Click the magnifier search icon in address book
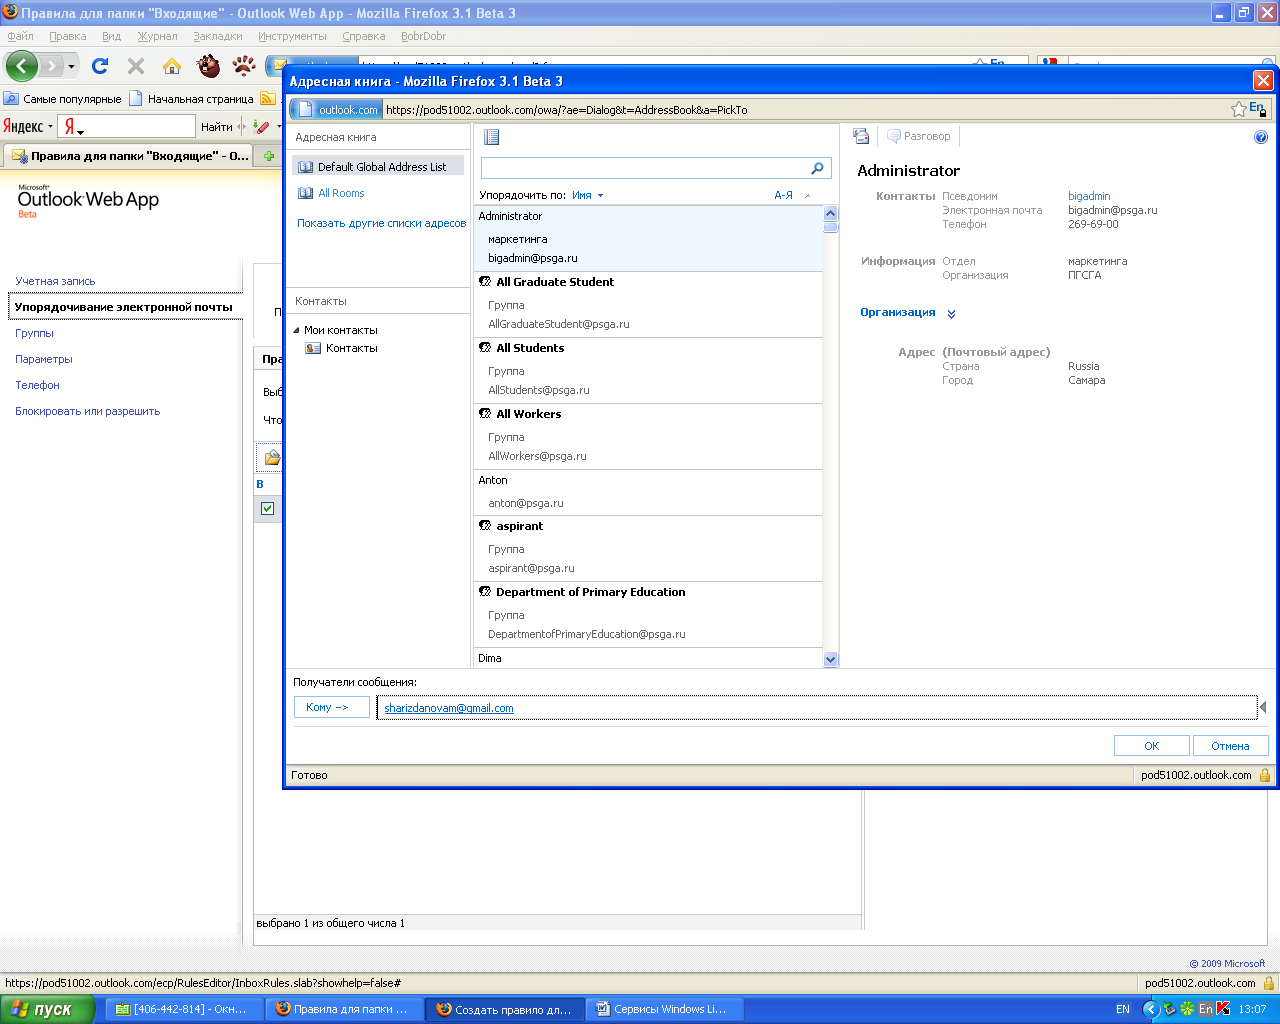This screenshot has height=1024, width=1280. (x=817, y=168)
